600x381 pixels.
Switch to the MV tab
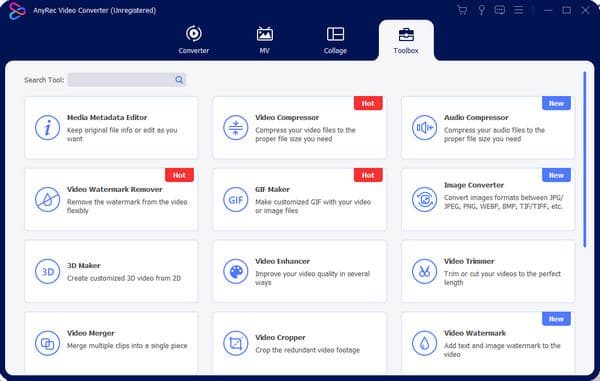tap(264, 40)
